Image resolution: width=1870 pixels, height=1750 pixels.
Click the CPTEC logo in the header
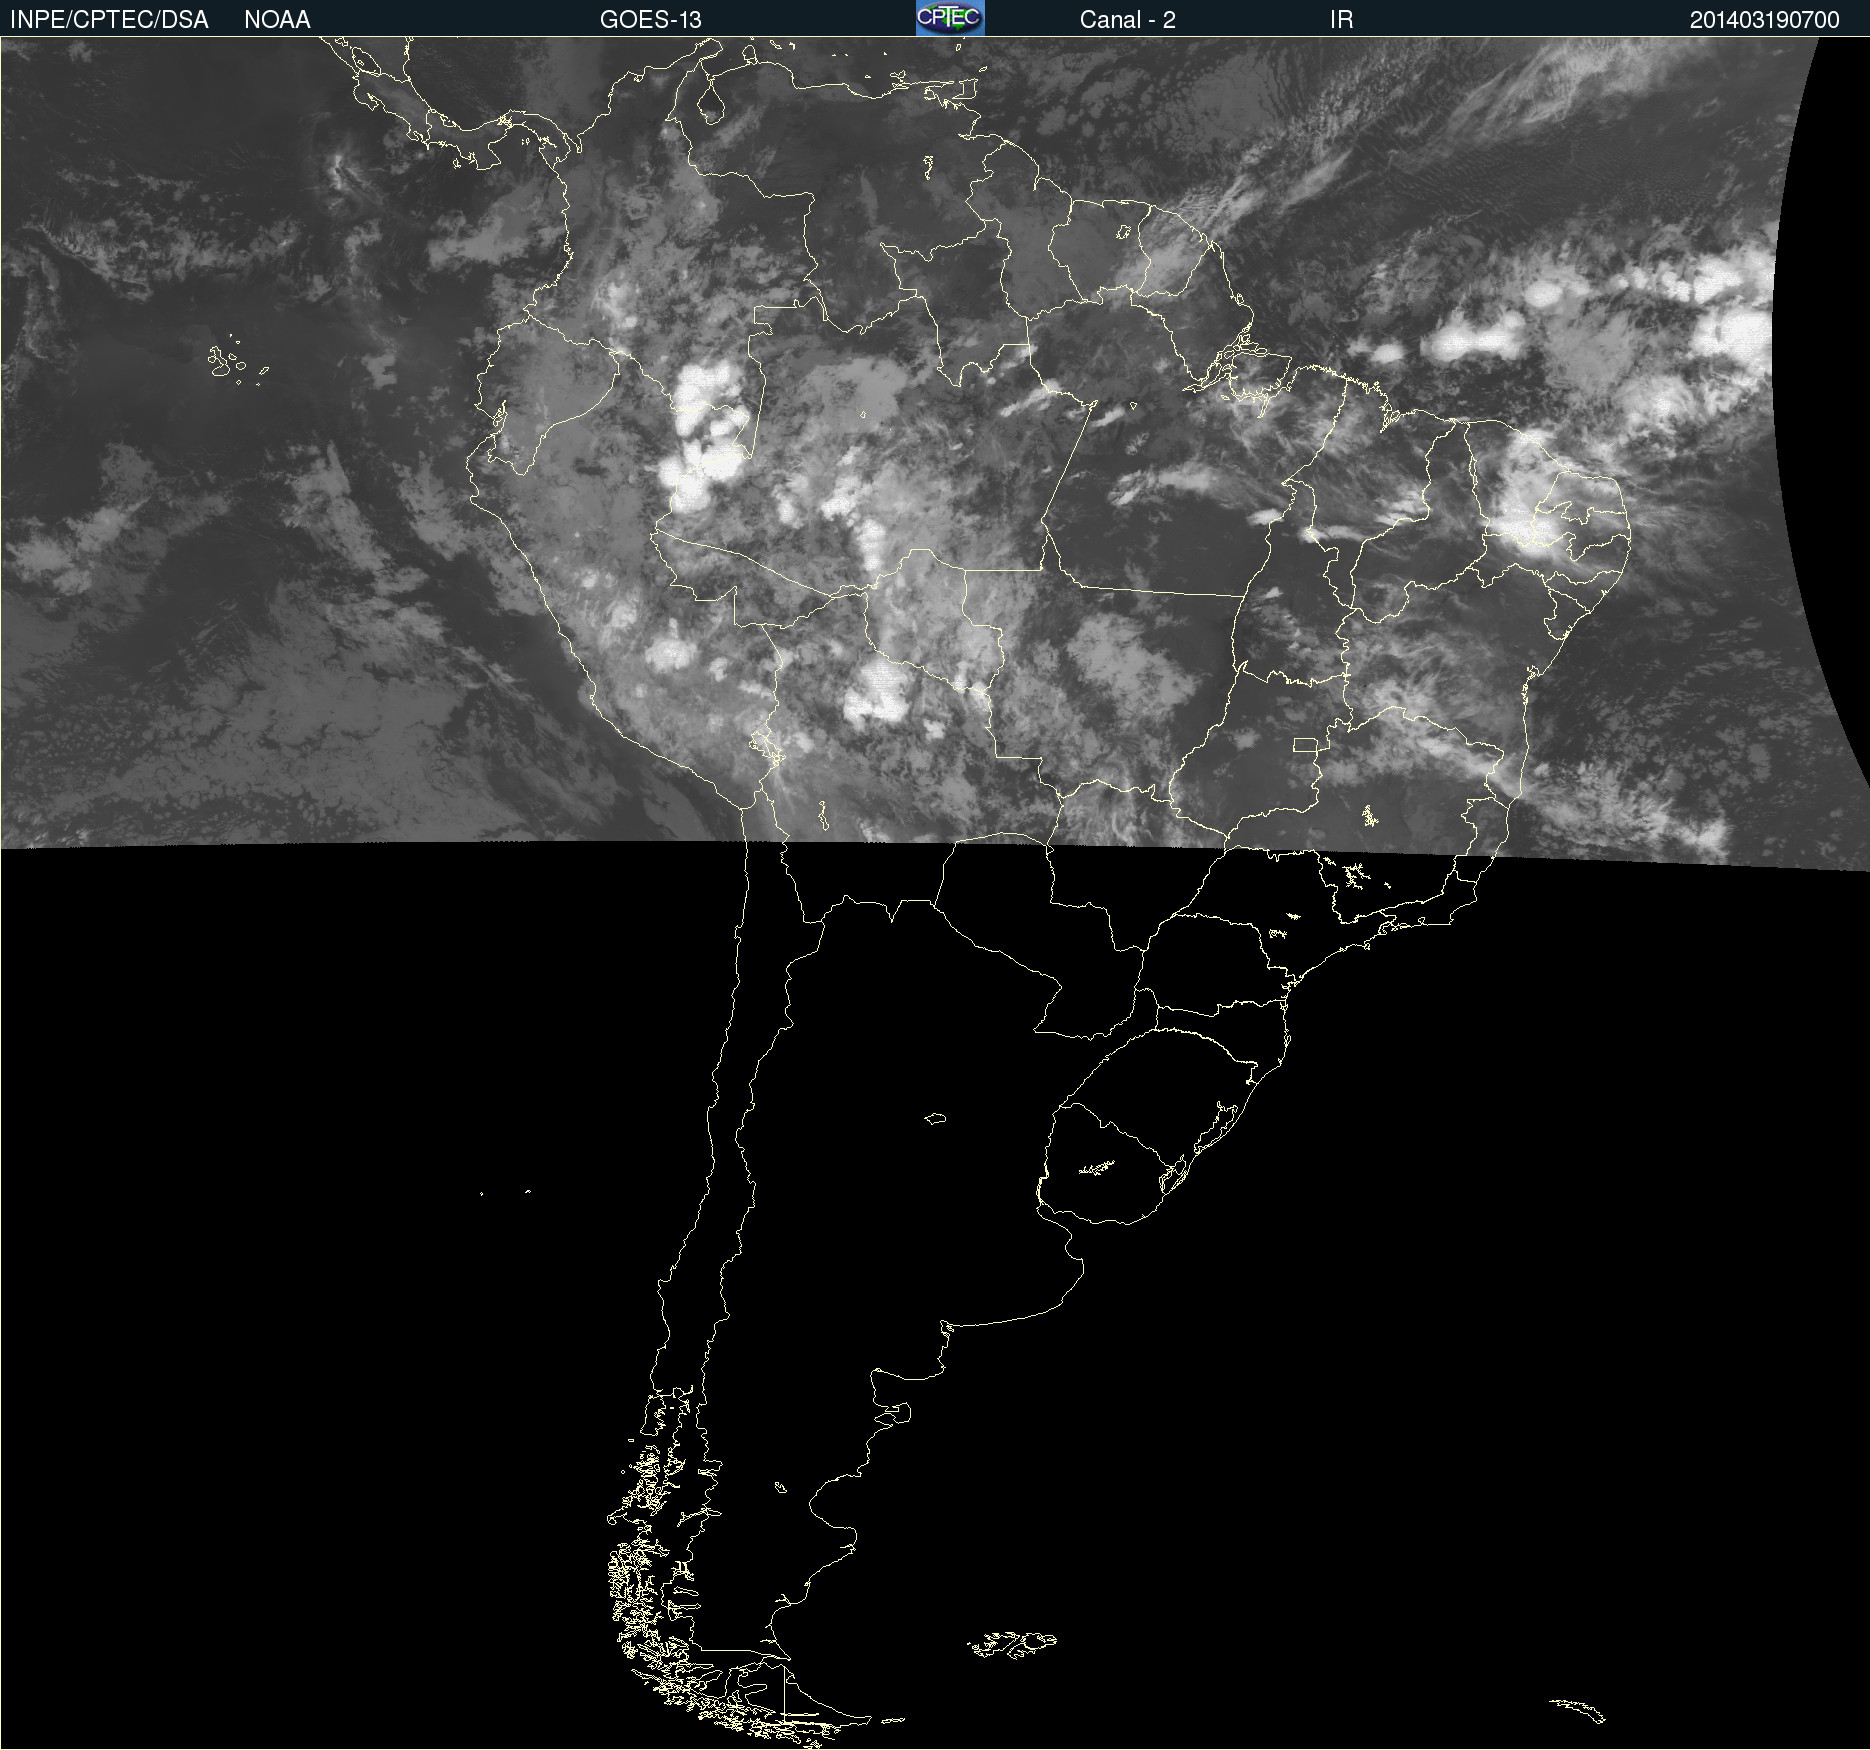(x=950, y=18)
